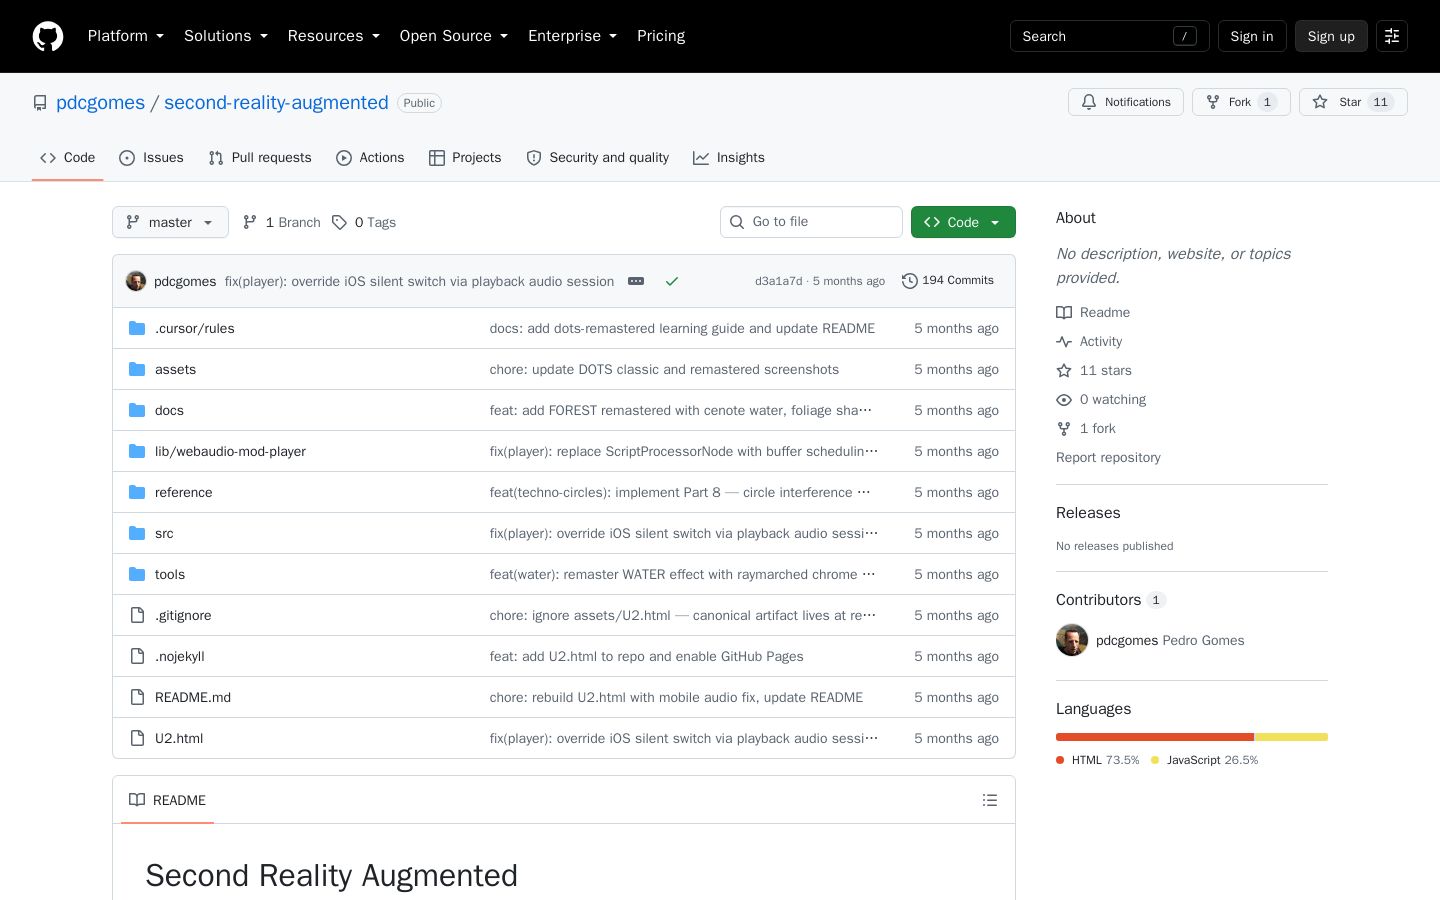View the green check status details

(672, 281)
